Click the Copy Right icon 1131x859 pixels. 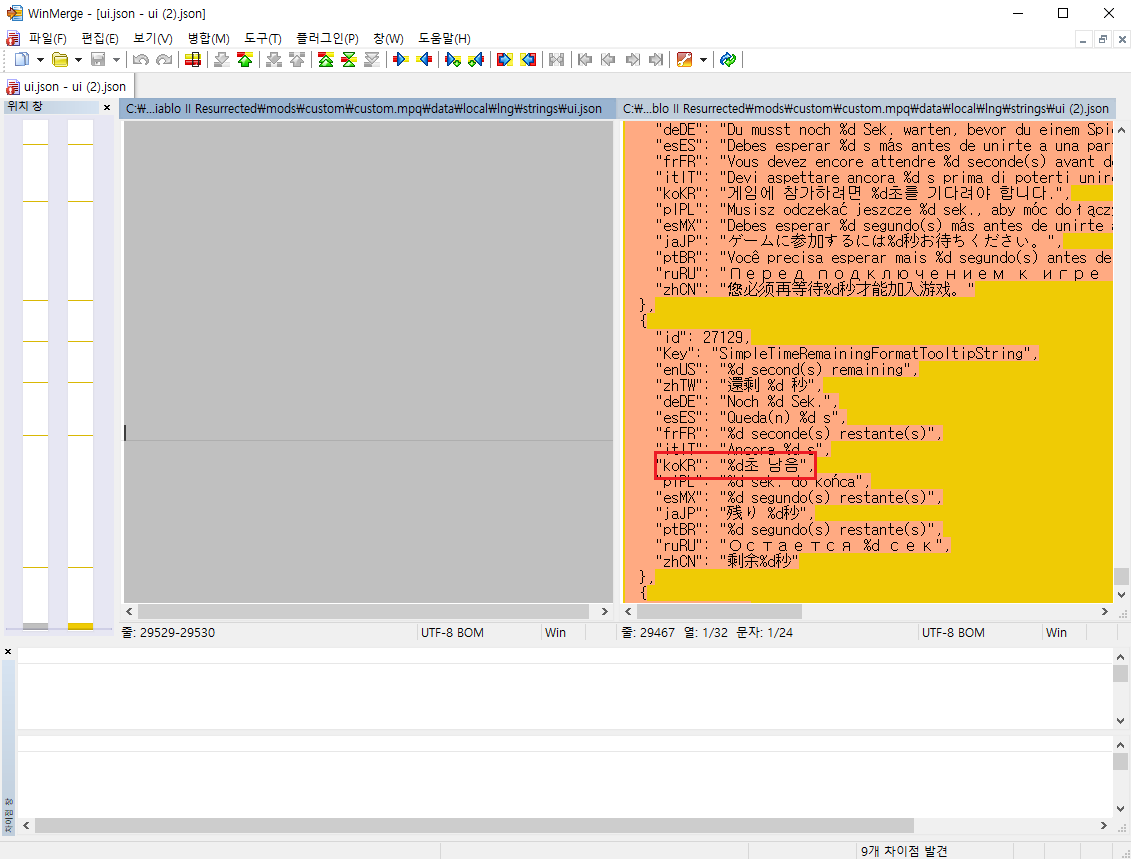(400, 60)
